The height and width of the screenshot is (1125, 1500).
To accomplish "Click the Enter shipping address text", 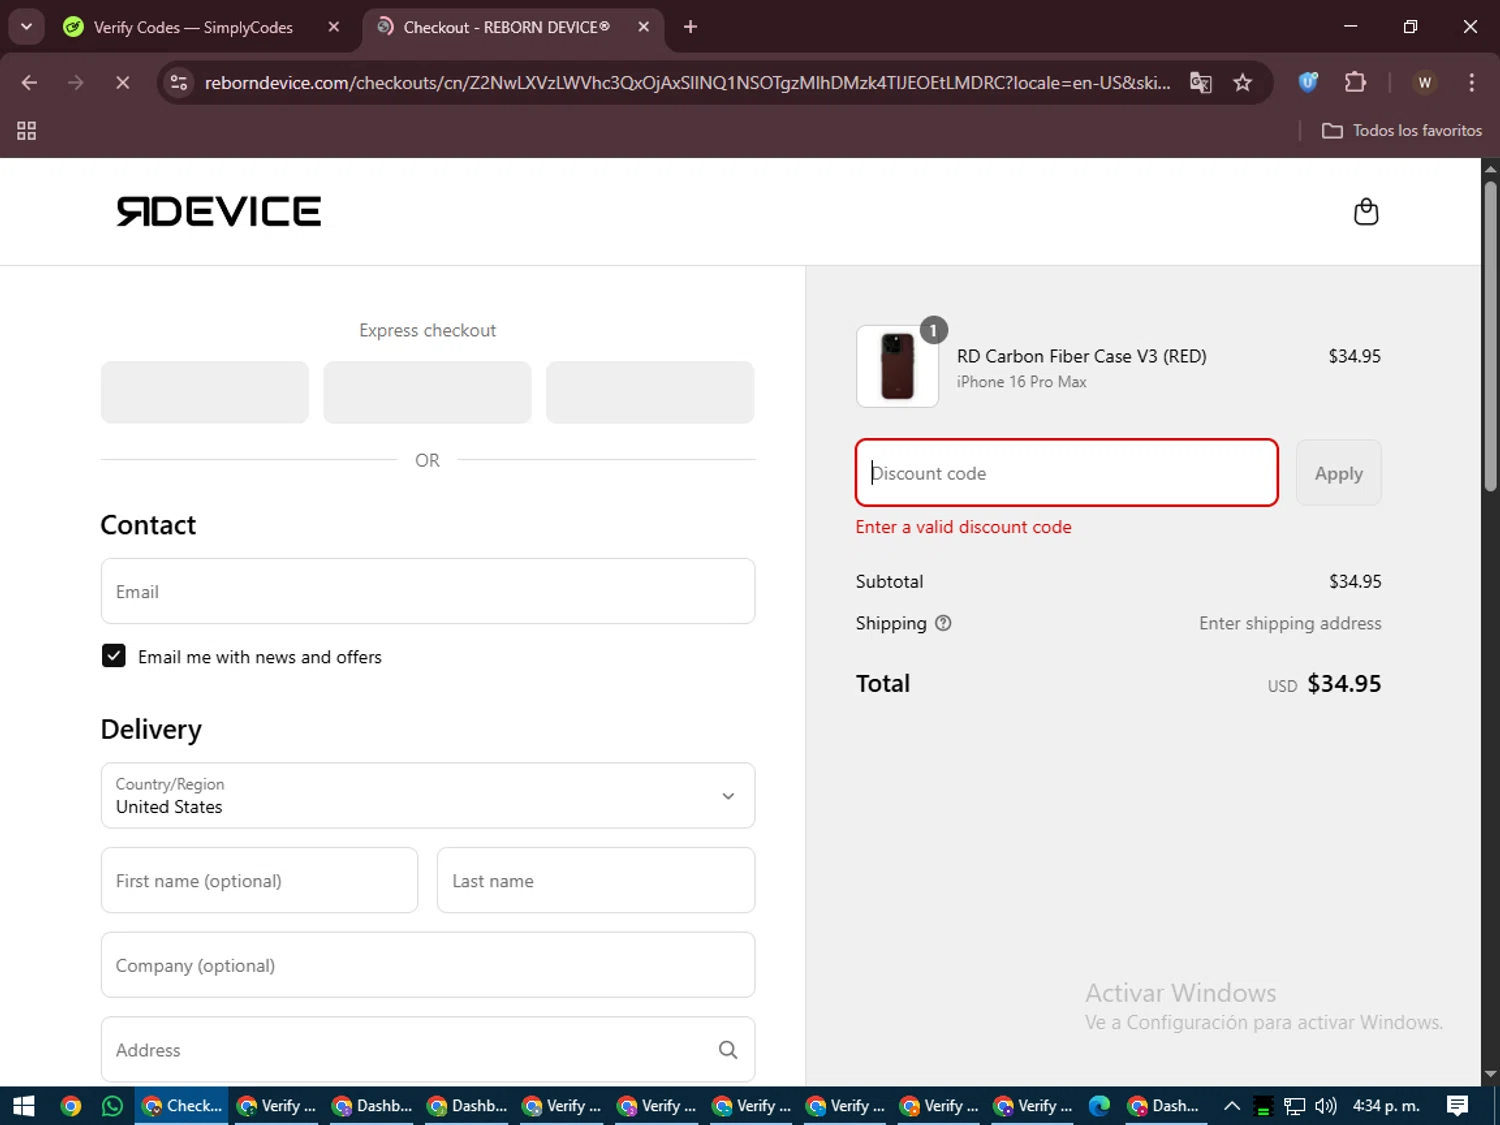I will point(1290,623).
